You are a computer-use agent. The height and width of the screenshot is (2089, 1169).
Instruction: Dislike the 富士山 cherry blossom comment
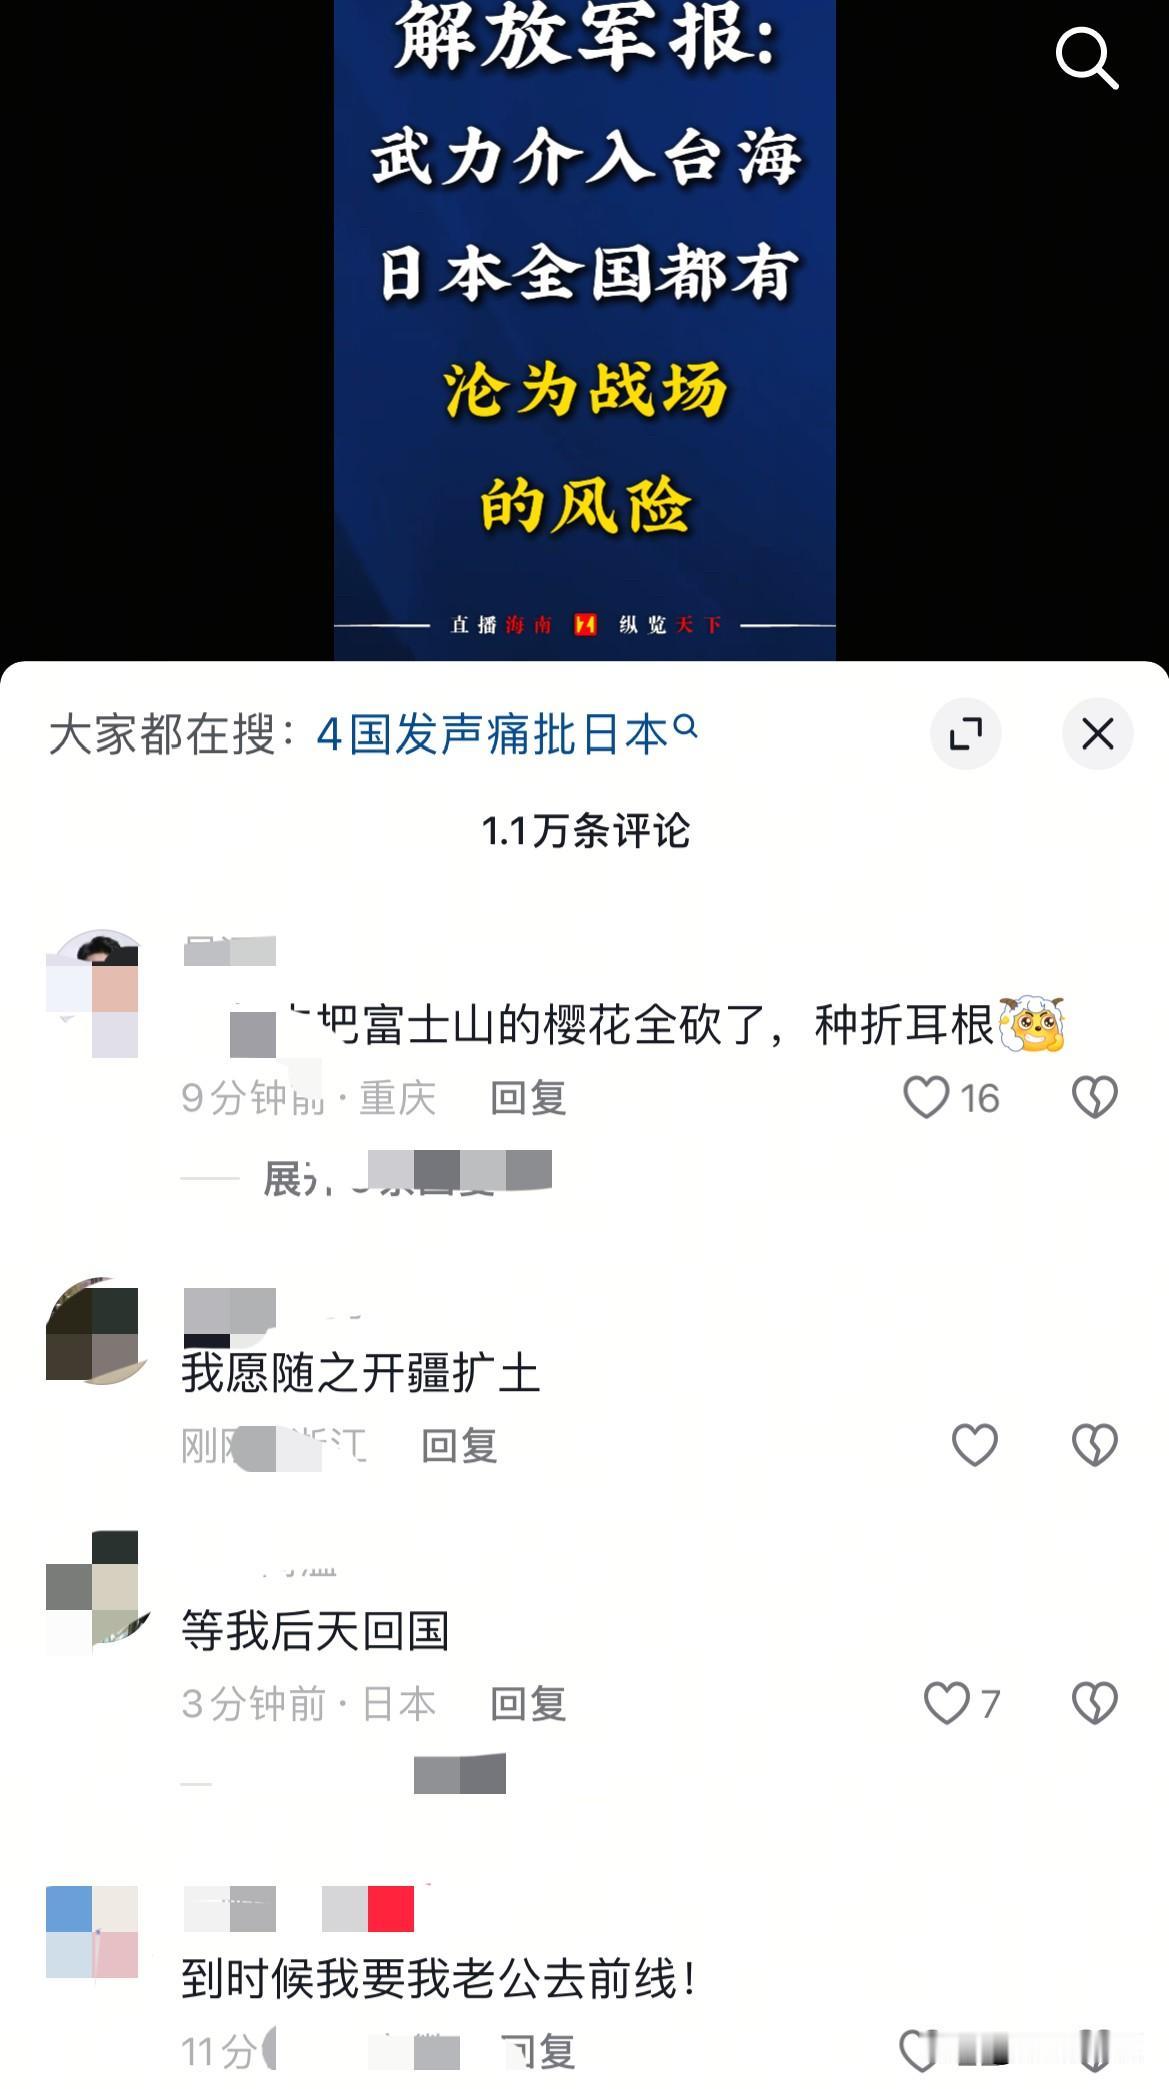point(1094,1097)
